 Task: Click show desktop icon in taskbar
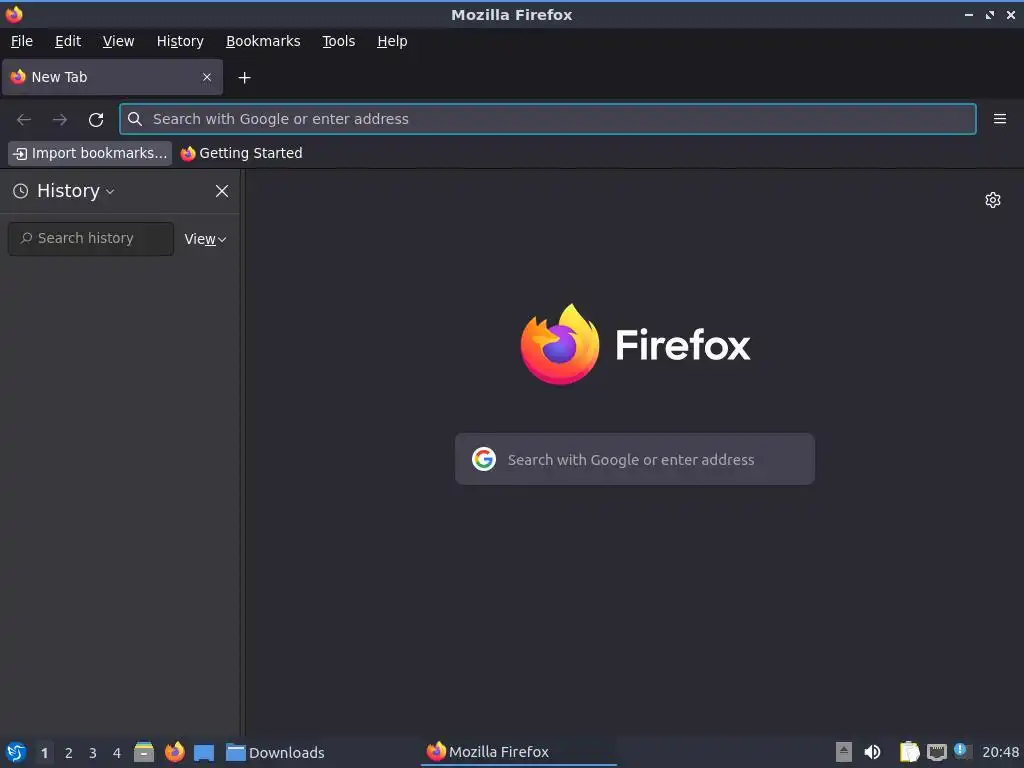pos(204,752)
